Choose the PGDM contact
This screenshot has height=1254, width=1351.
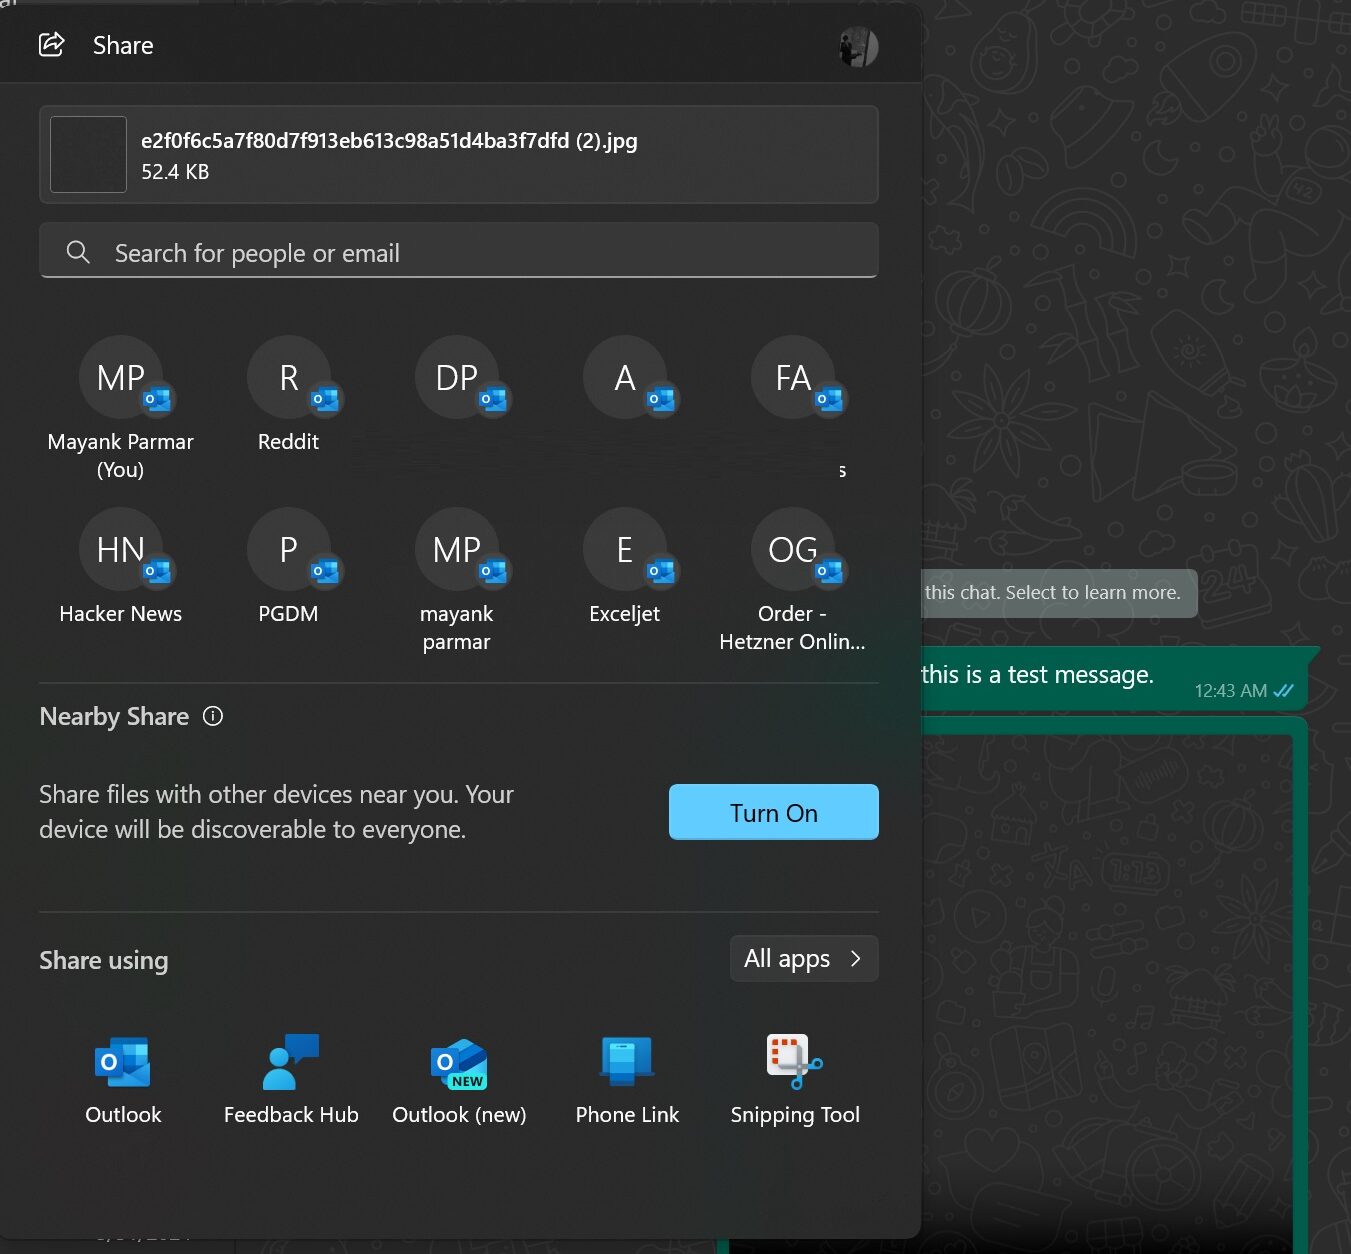point(289,567)
